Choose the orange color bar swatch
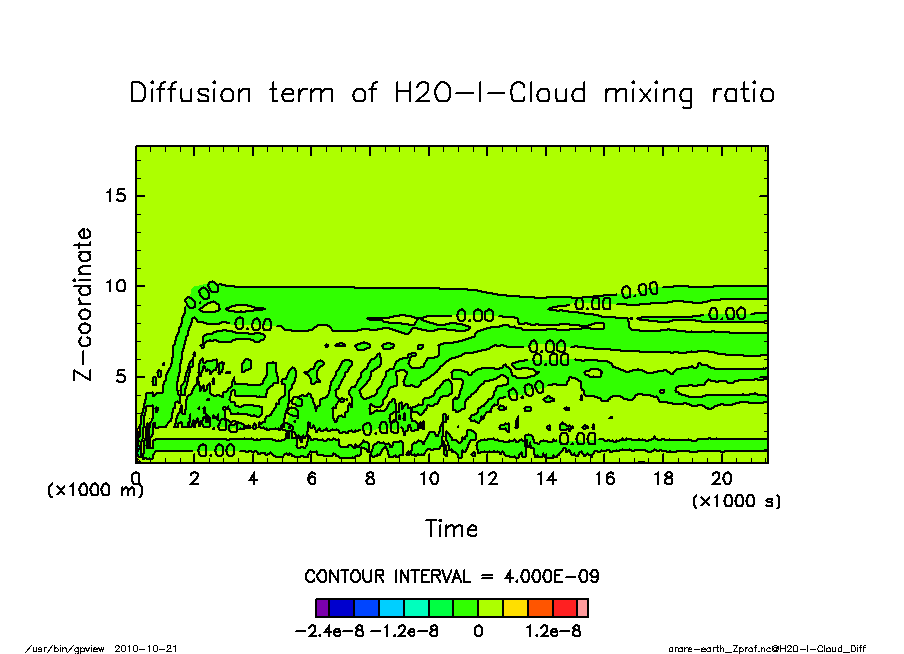Image resolution: width=904 pixels, height=654 pixels. point(540,608)
